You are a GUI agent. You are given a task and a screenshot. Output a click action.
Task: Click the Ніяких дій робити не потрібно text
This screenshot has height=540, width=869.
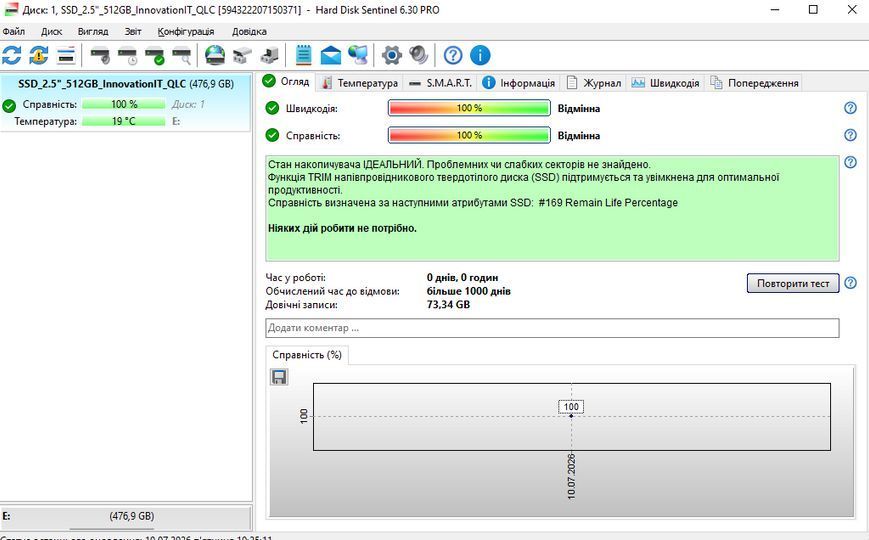click(343, 228)
